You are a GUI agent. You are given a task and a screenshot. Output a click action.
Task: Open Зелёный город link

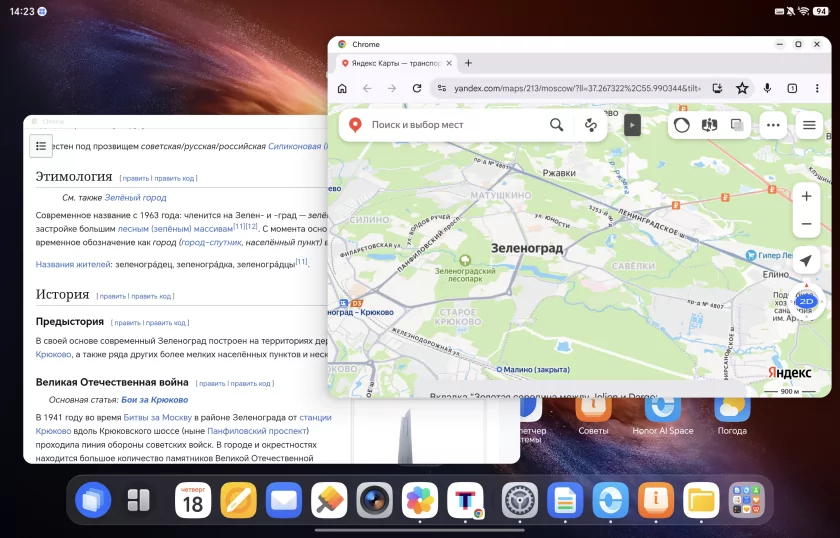(x=136, y=198)
